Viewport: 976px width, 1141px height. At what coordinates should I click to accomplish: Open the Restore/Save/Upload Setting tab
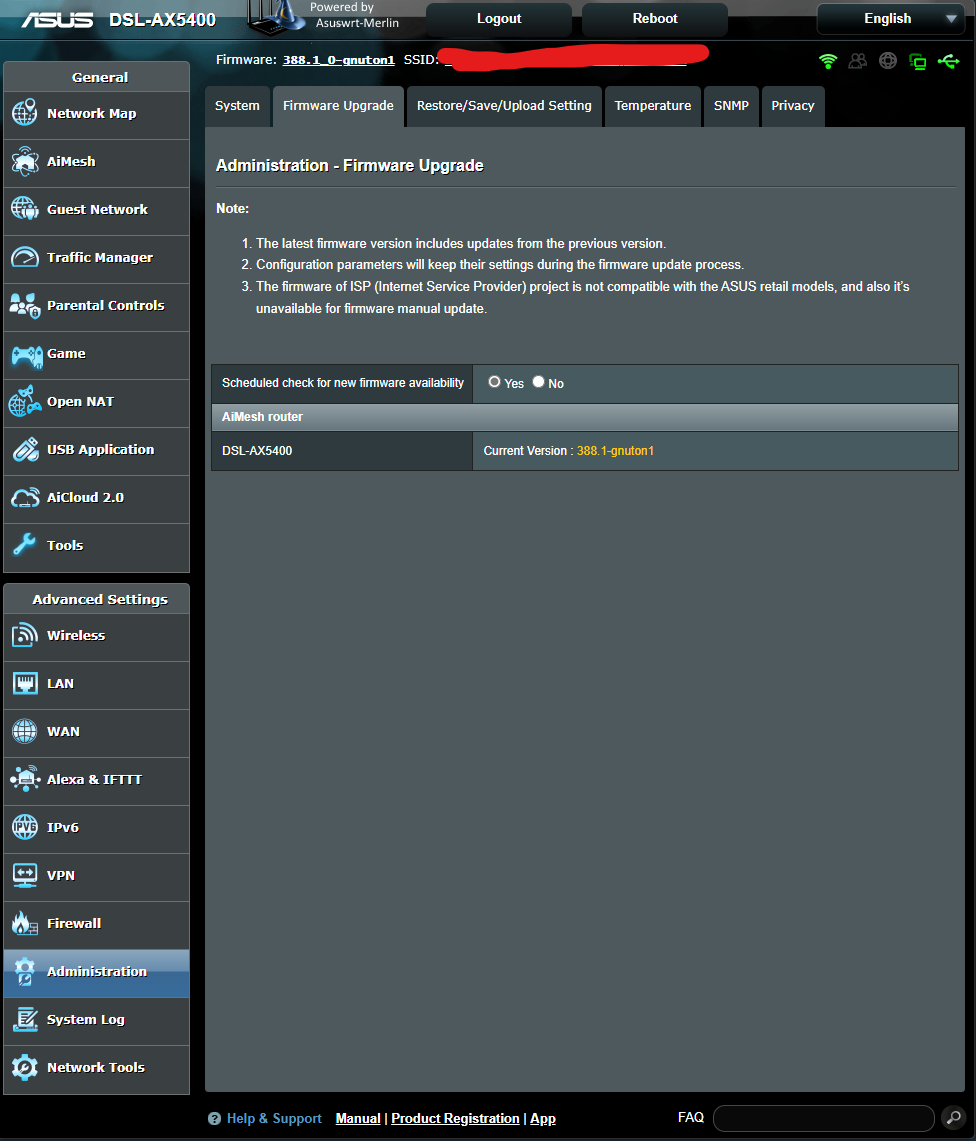tap(503, 105)
